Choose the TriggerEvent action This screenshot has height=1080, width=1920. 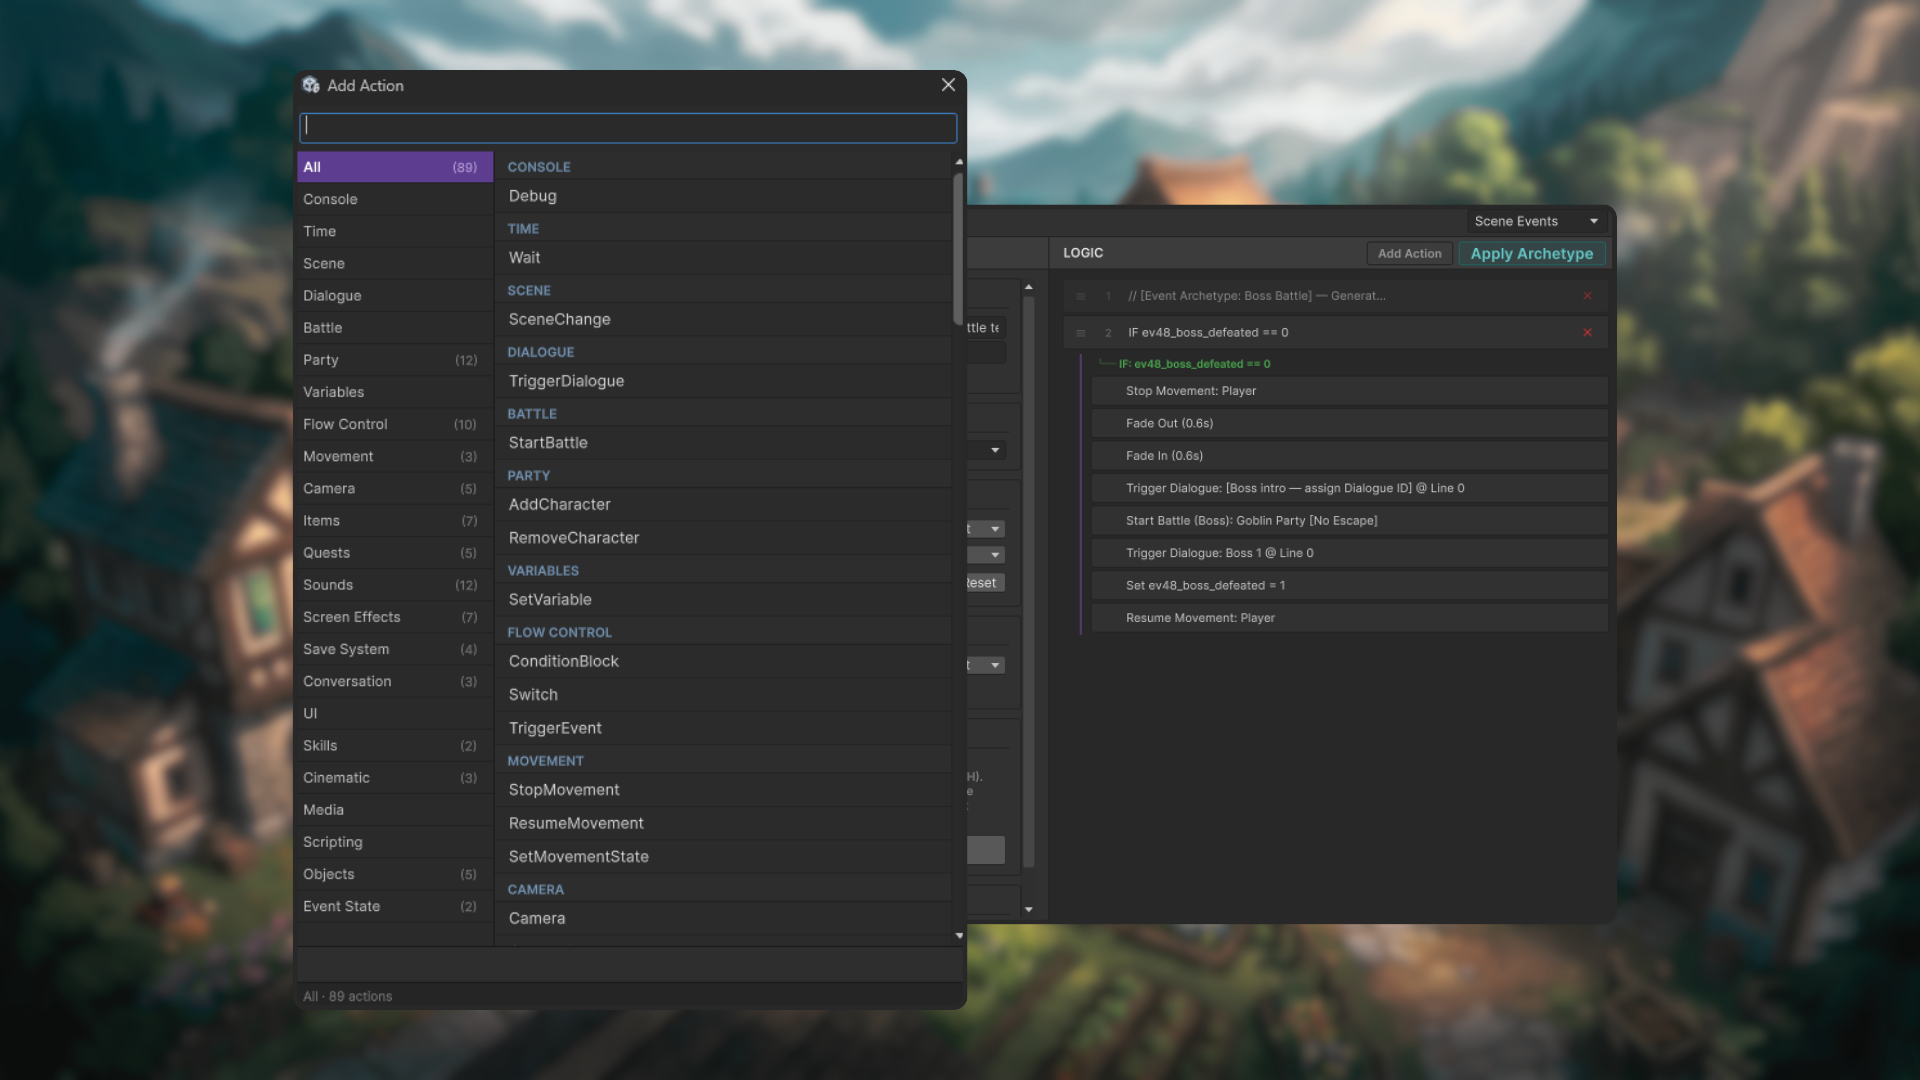(x=724, y=728)
